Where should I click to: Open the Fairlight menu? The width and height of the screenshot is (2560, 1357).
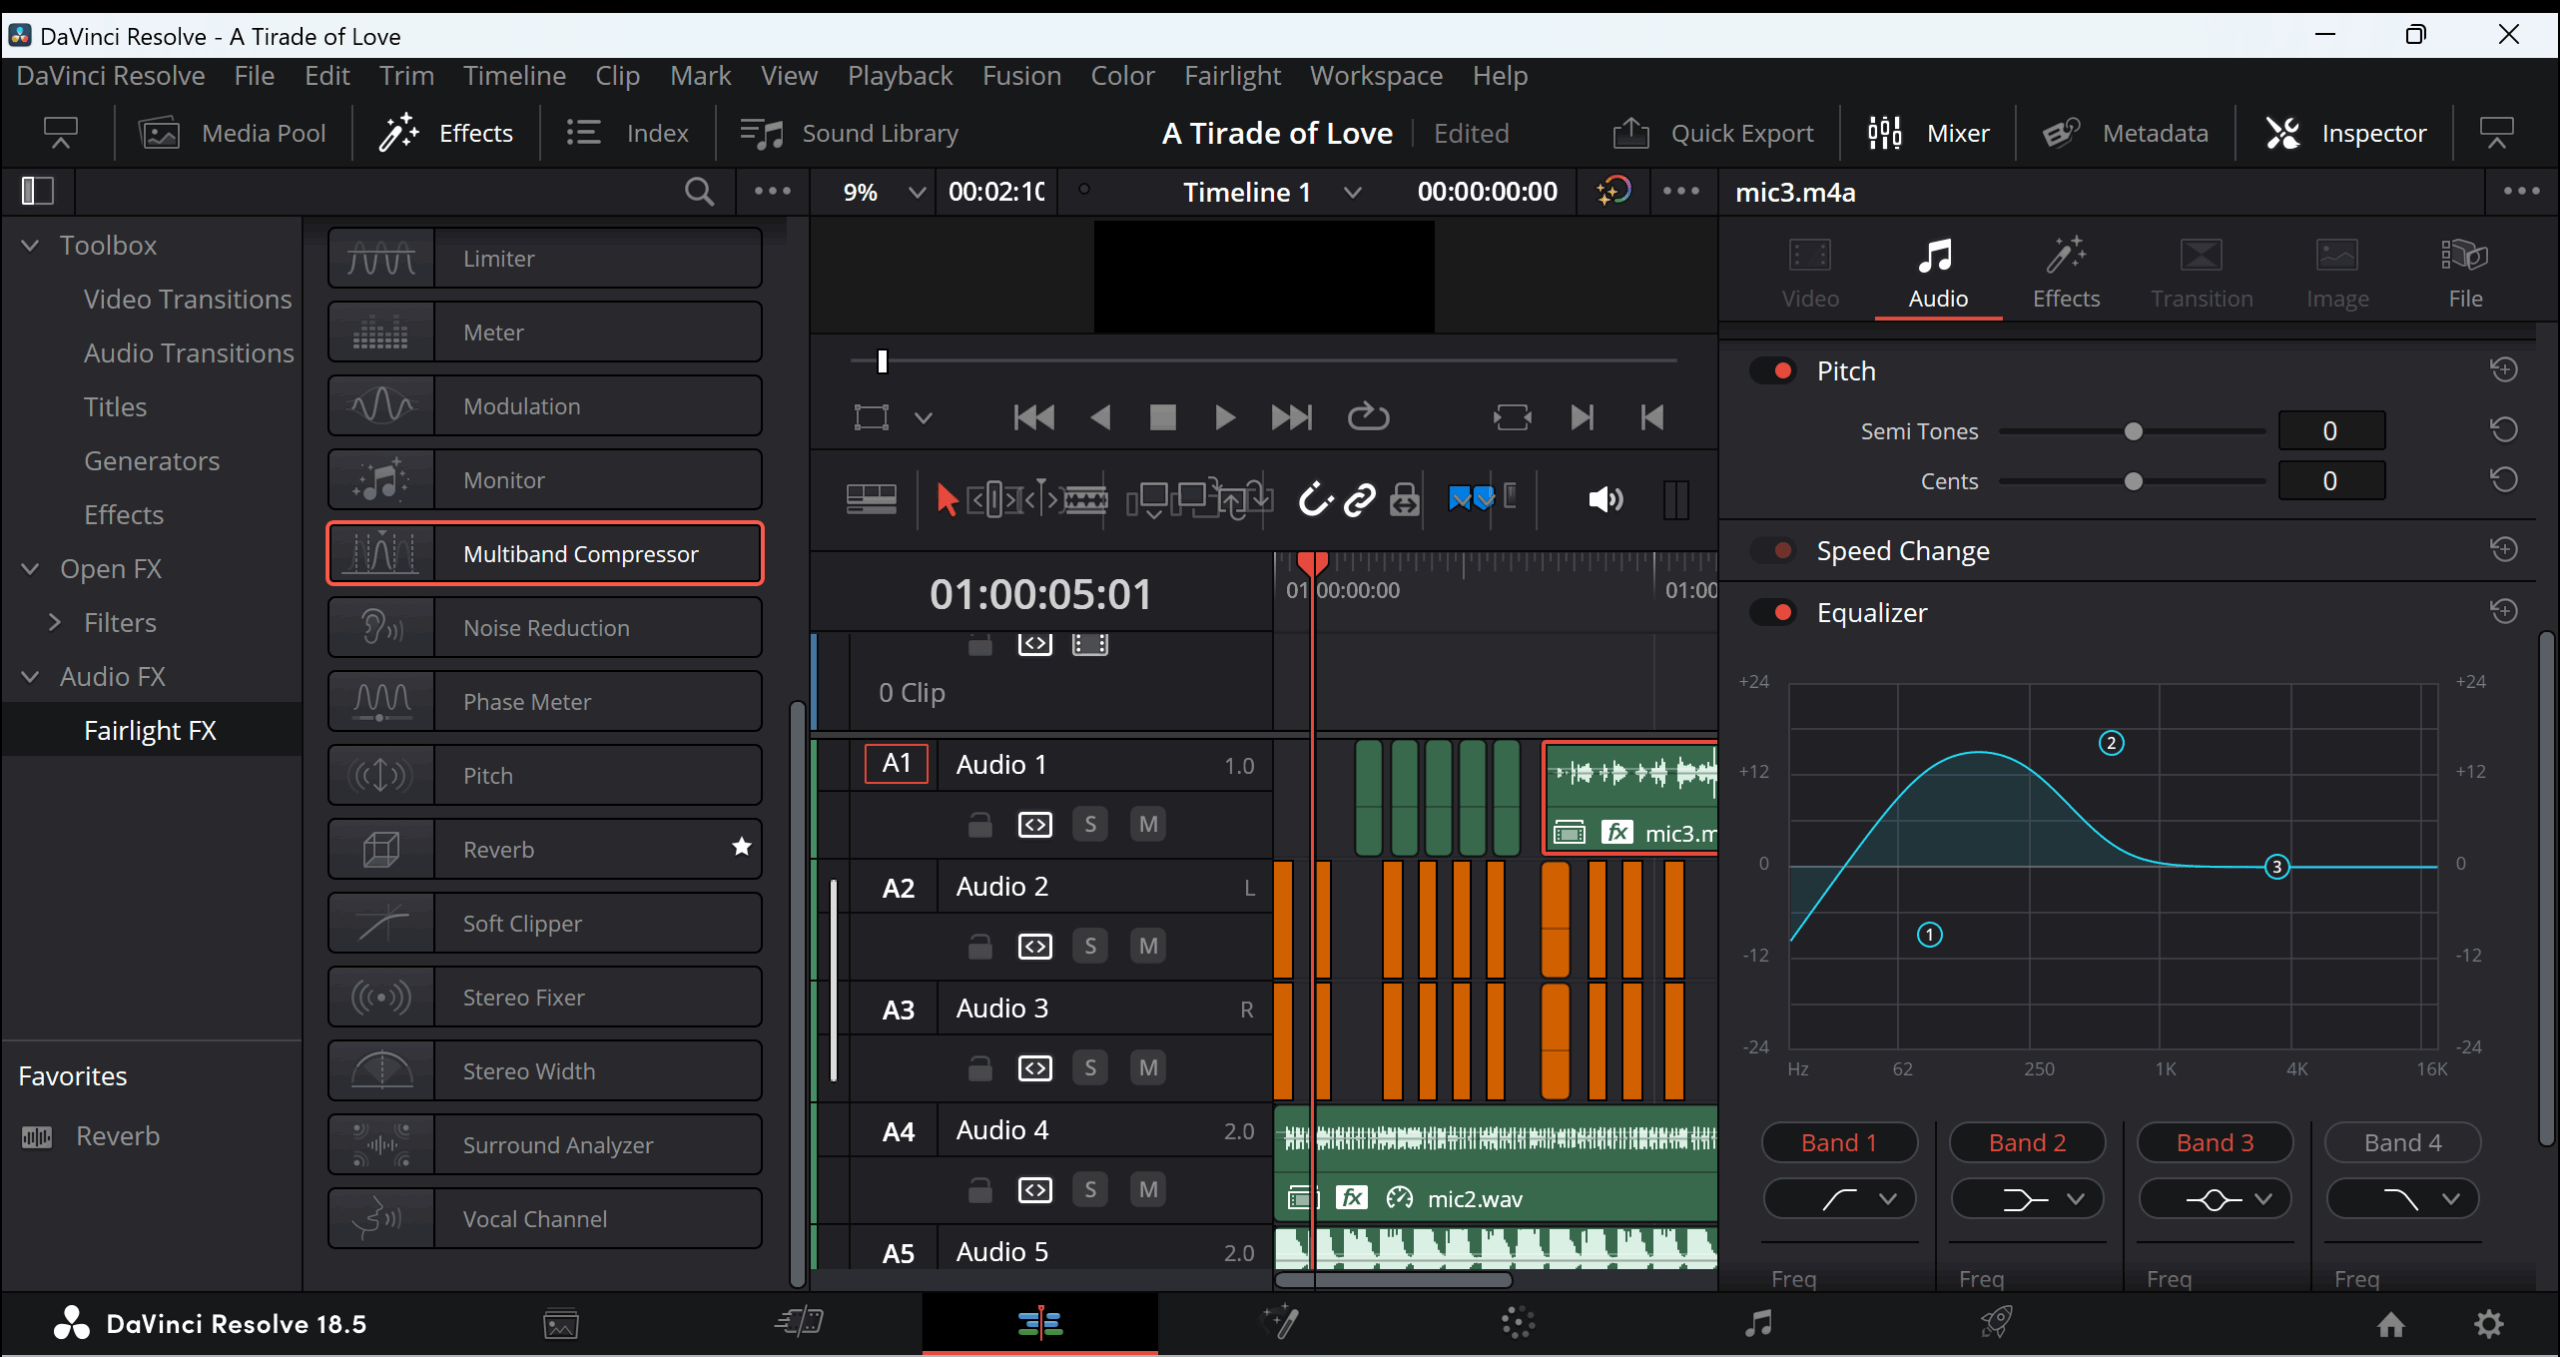coord(1232,76)
